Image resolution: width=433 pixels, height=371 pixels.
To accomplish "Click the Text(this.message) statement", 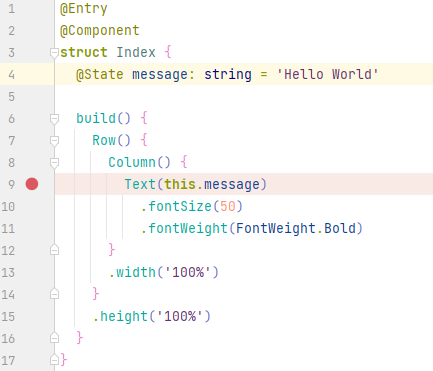I will click(196, 184).
